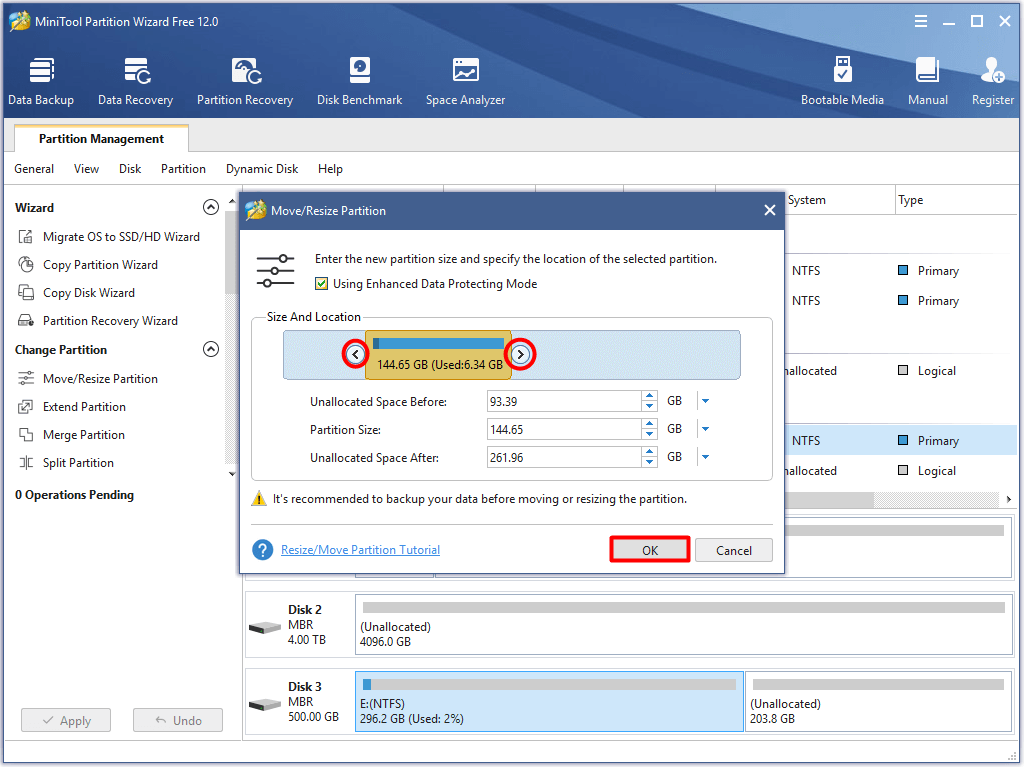This screenshot has height=767, width=1024.
Task: Click the Type column header
Action: coord(955,200)
